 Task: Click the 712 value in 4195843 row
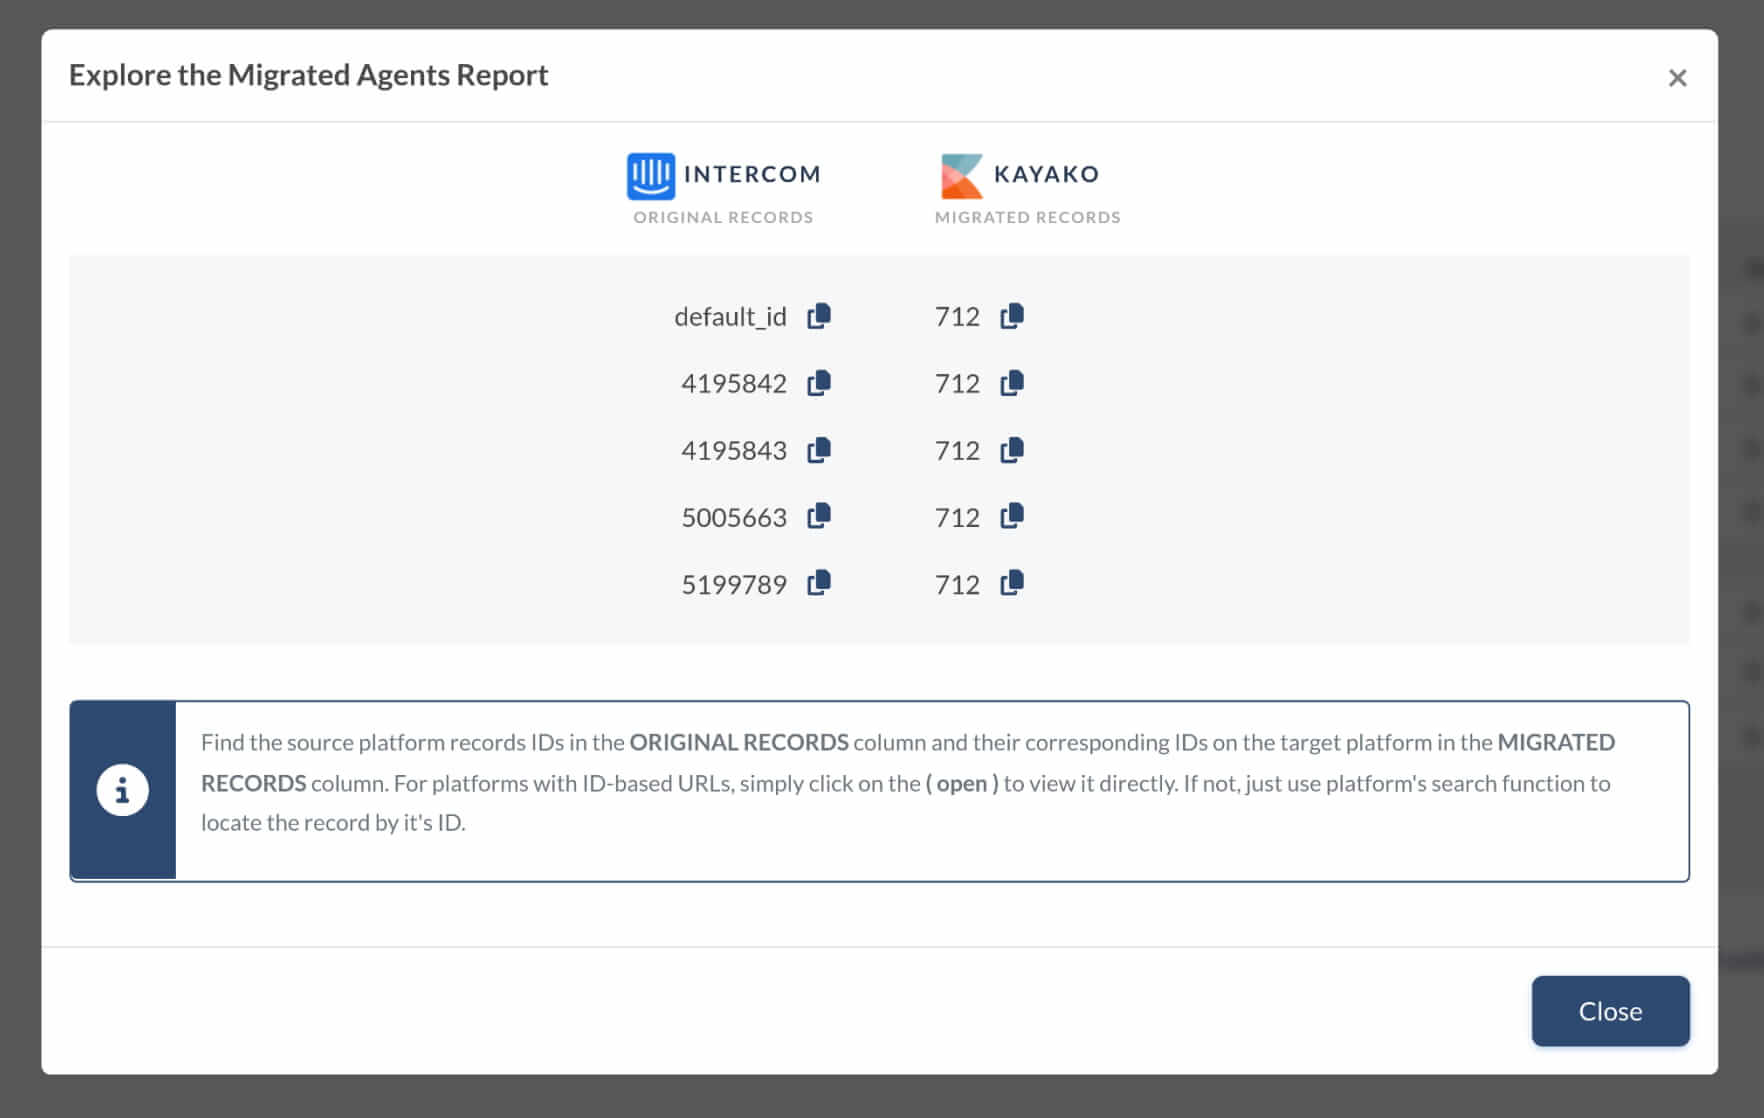(957, 451)
